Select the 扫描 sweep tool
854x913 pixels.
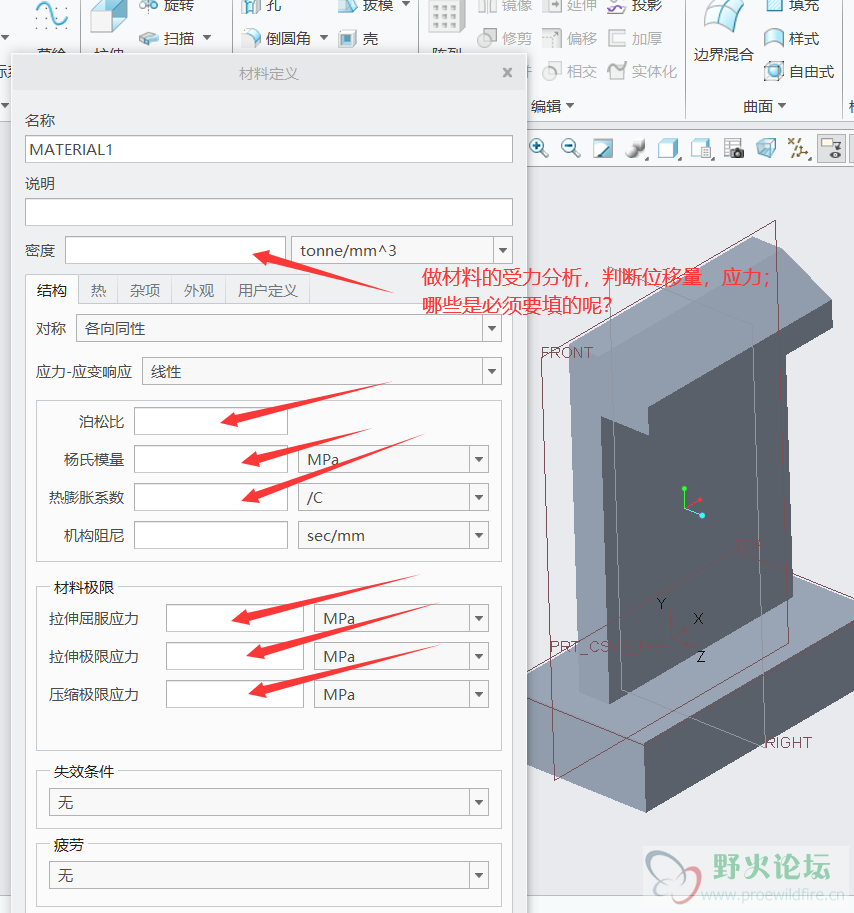166,38
